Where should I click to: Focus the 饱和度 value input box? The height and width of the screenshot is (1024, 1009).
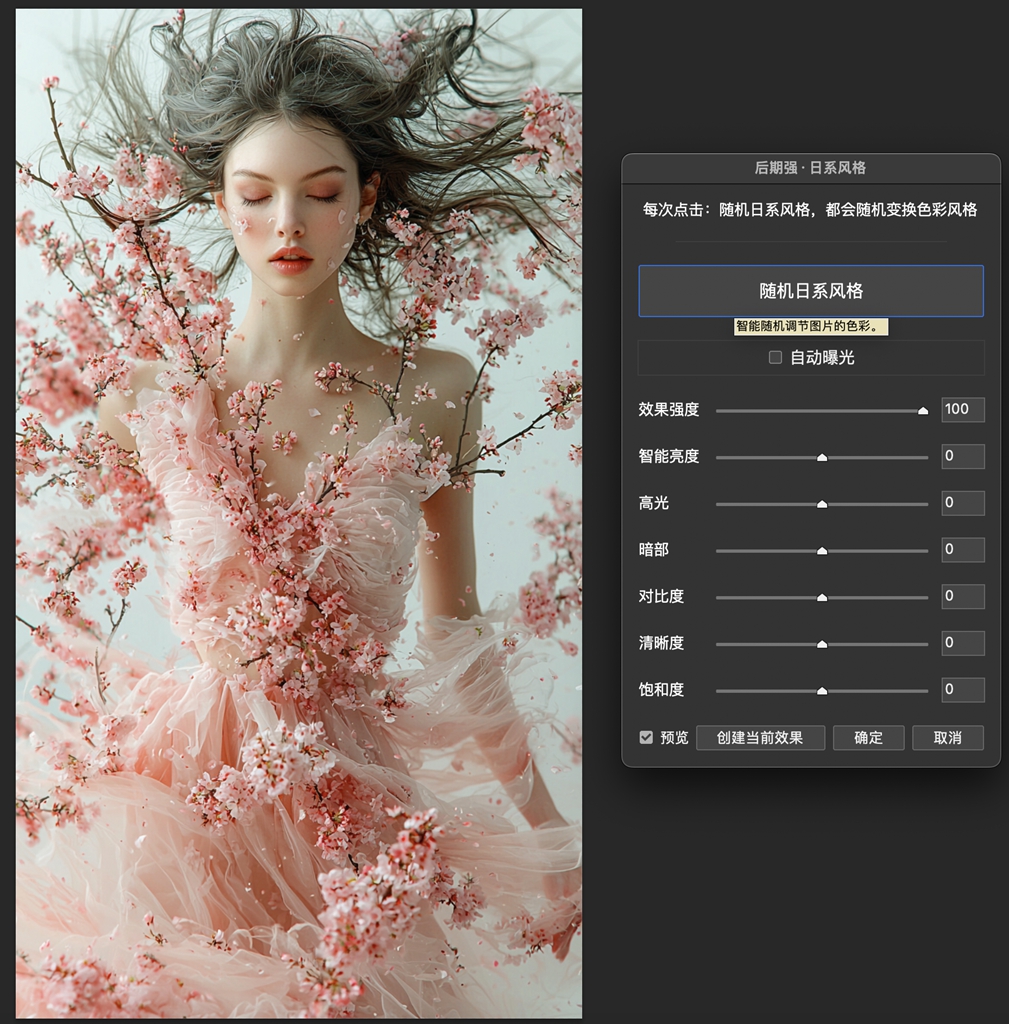tap(962, 689)
